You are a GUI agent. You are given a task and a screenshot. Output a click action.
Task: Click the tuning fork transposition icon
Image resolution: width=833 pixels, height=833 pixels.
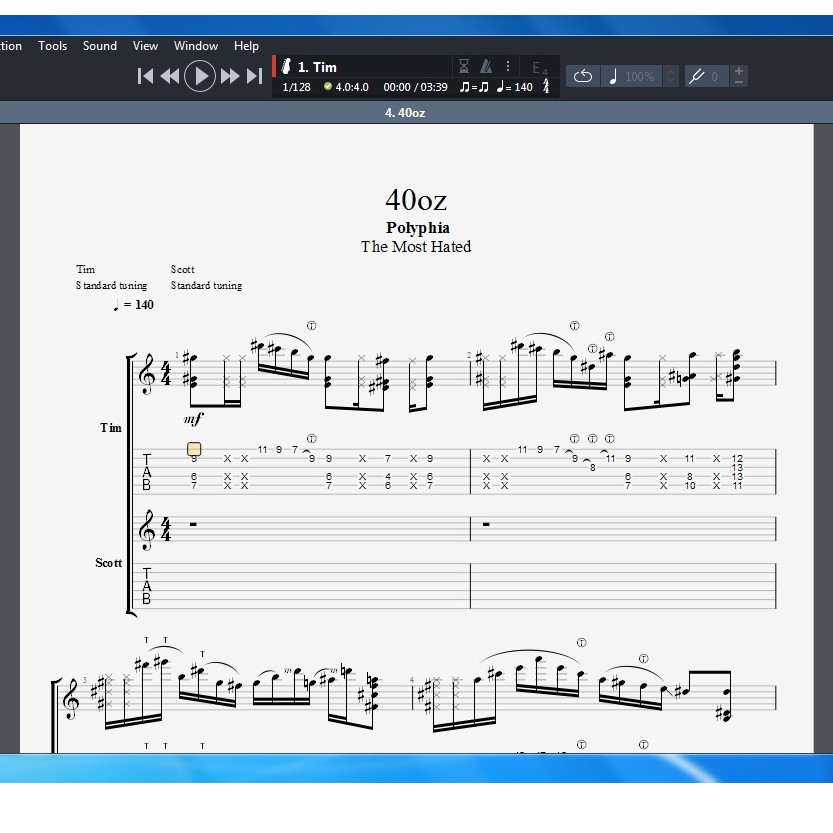tap(697, 76)
